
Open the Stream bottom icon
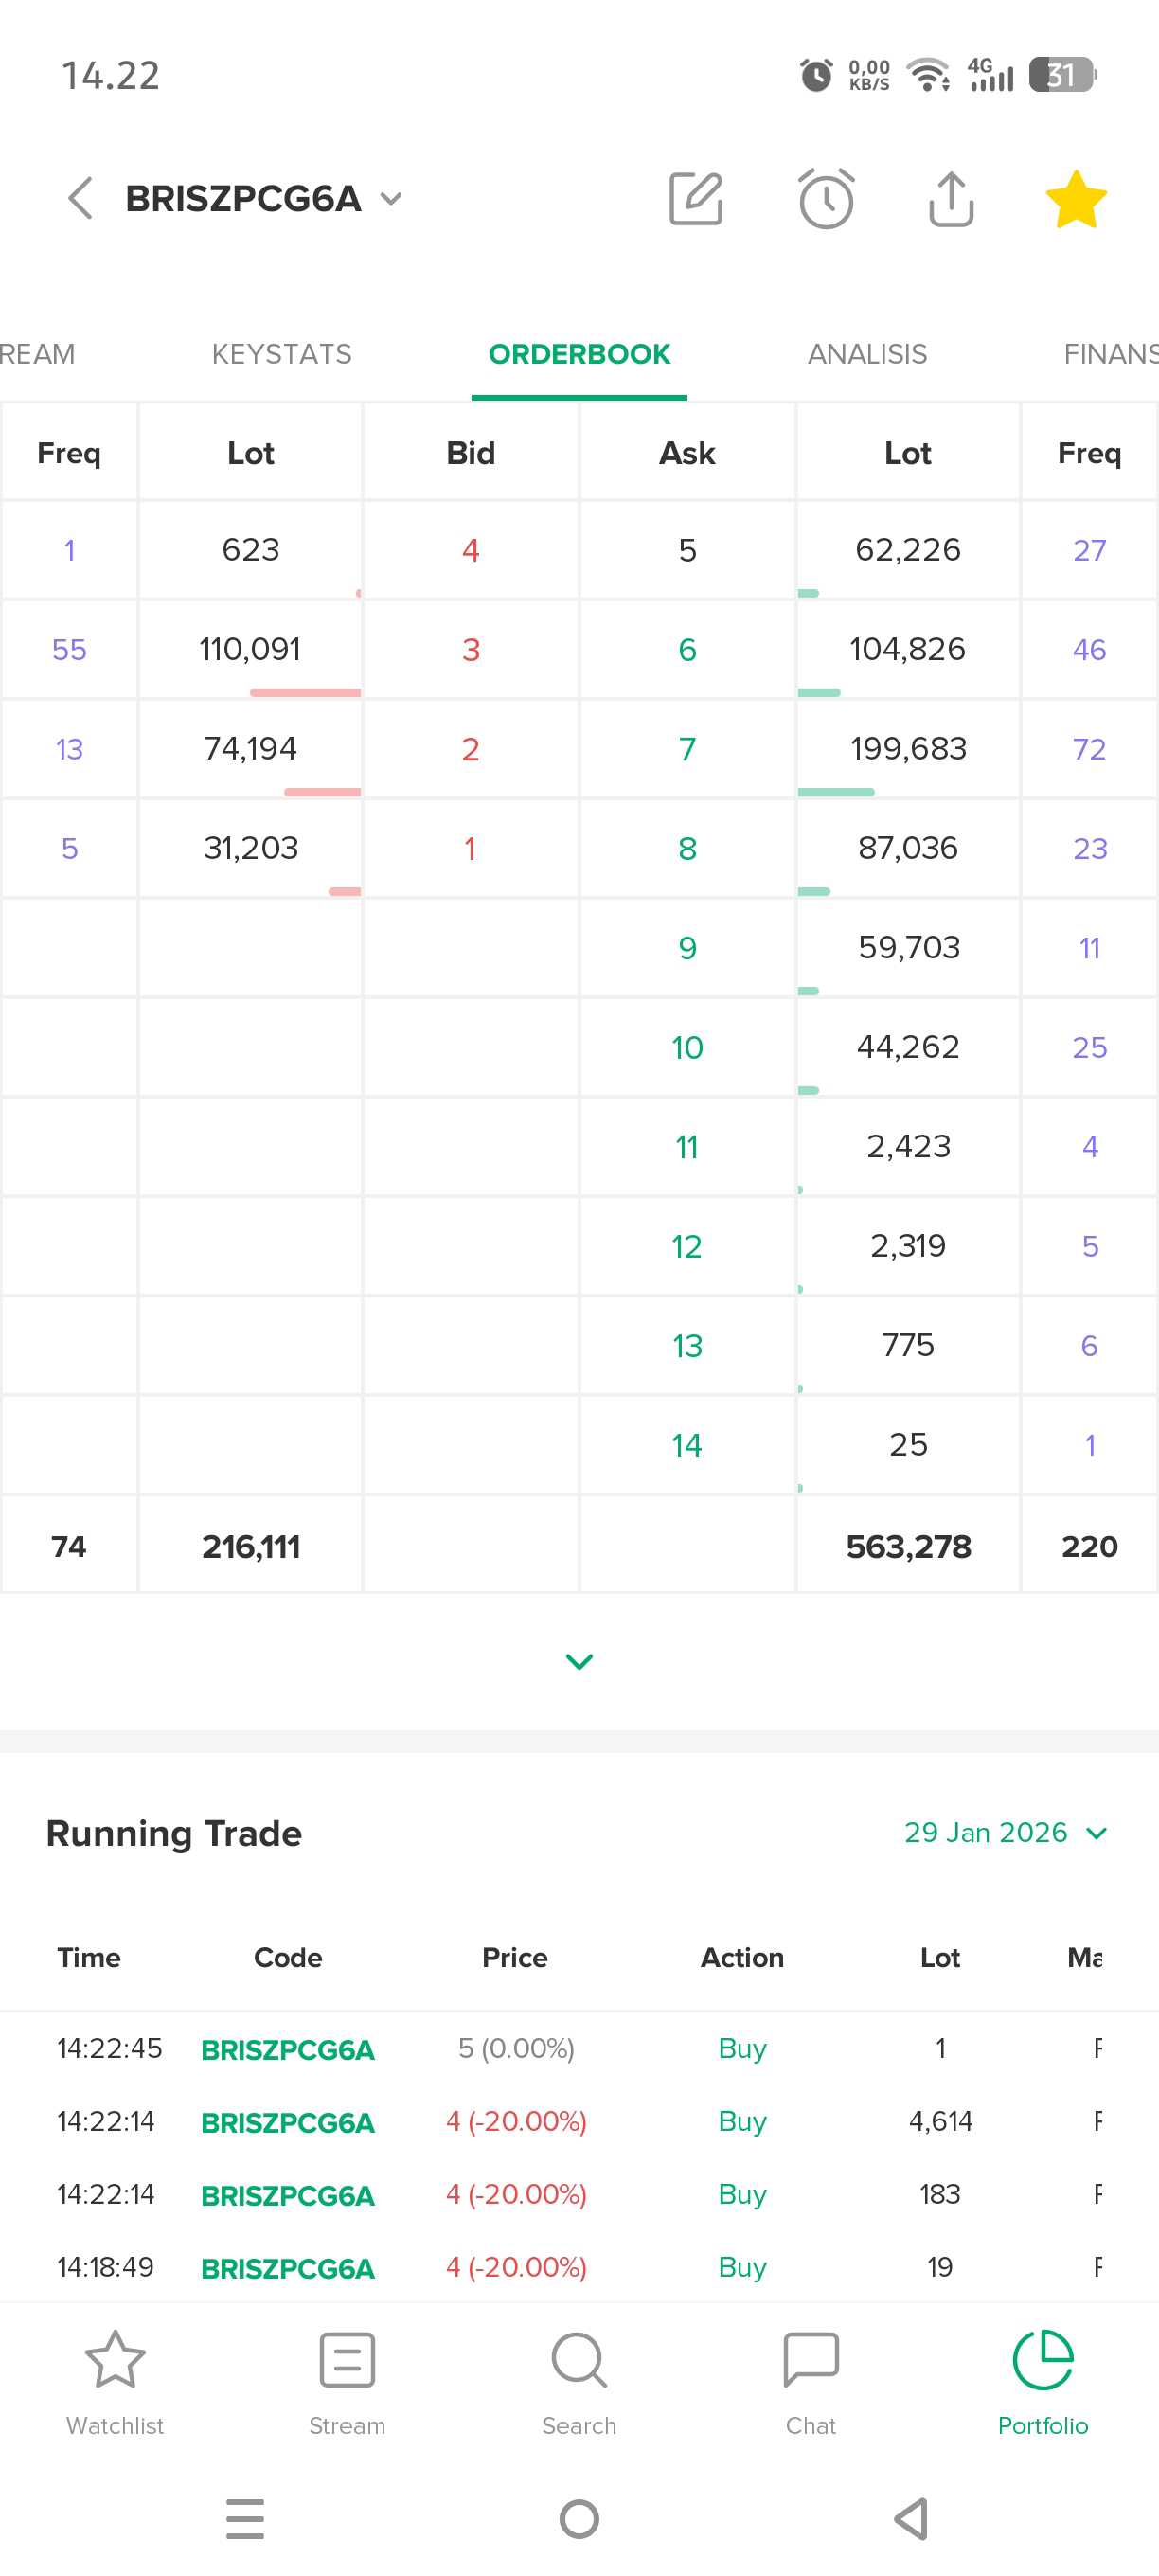(x=347, y=2381)
